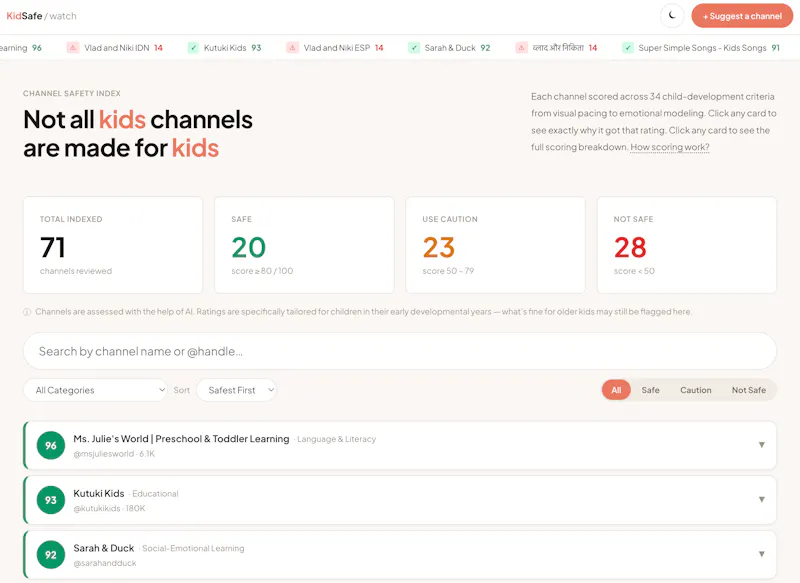Click the warning icon next to Vlad and Niki ESP
The height and width of the screenshot is (583, 800).
[292, 47]
